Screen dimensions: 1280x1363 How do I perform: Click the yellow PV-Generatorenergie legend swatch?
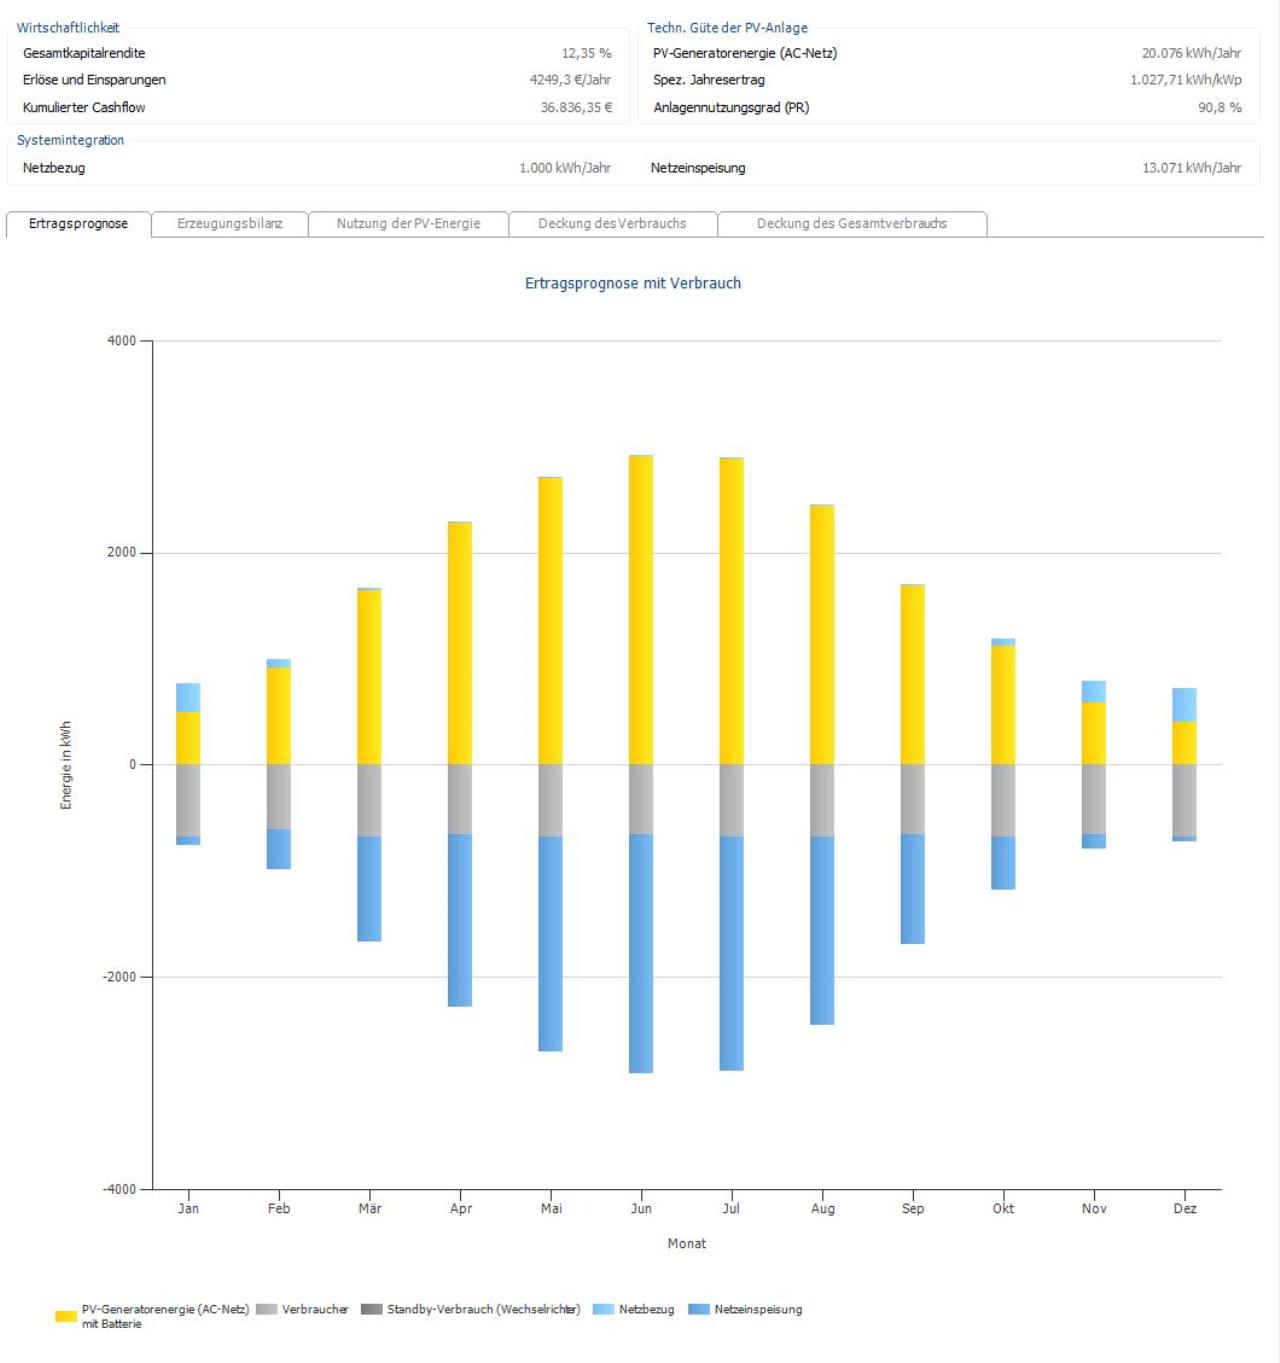tap(66, 1316)
